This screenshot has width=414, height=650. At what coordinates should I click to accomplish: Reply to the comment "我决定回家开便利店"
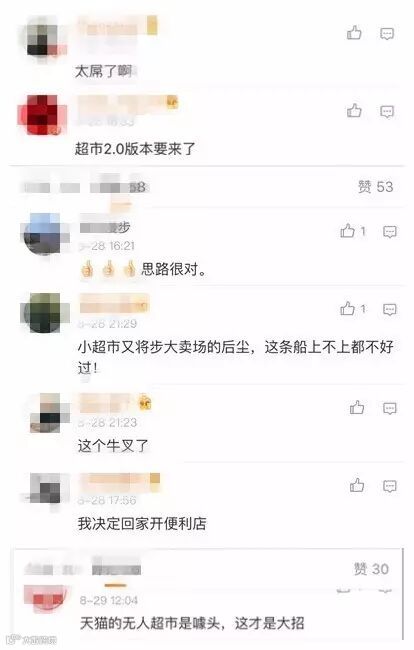[x=390, y=486]
